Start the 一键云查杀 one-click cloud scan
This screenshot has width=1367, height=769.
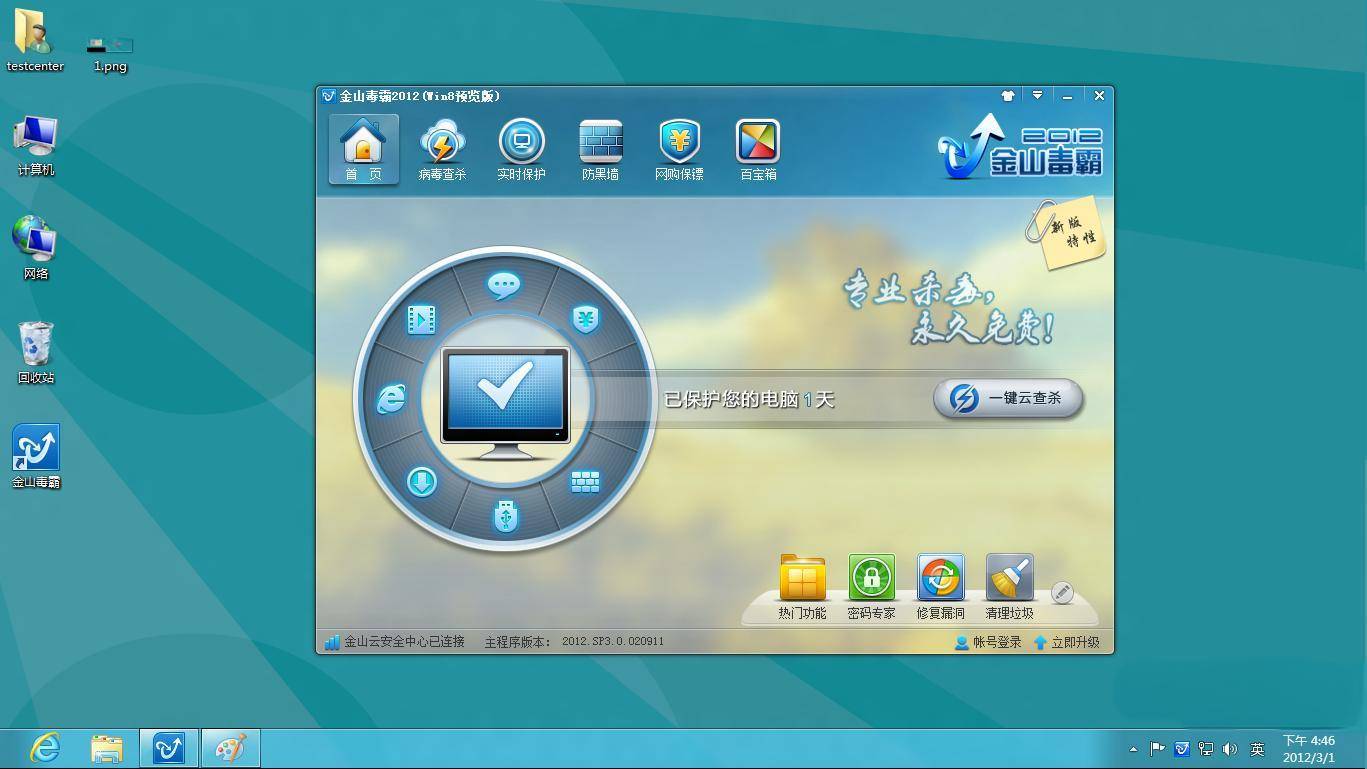coord(1008,398)
